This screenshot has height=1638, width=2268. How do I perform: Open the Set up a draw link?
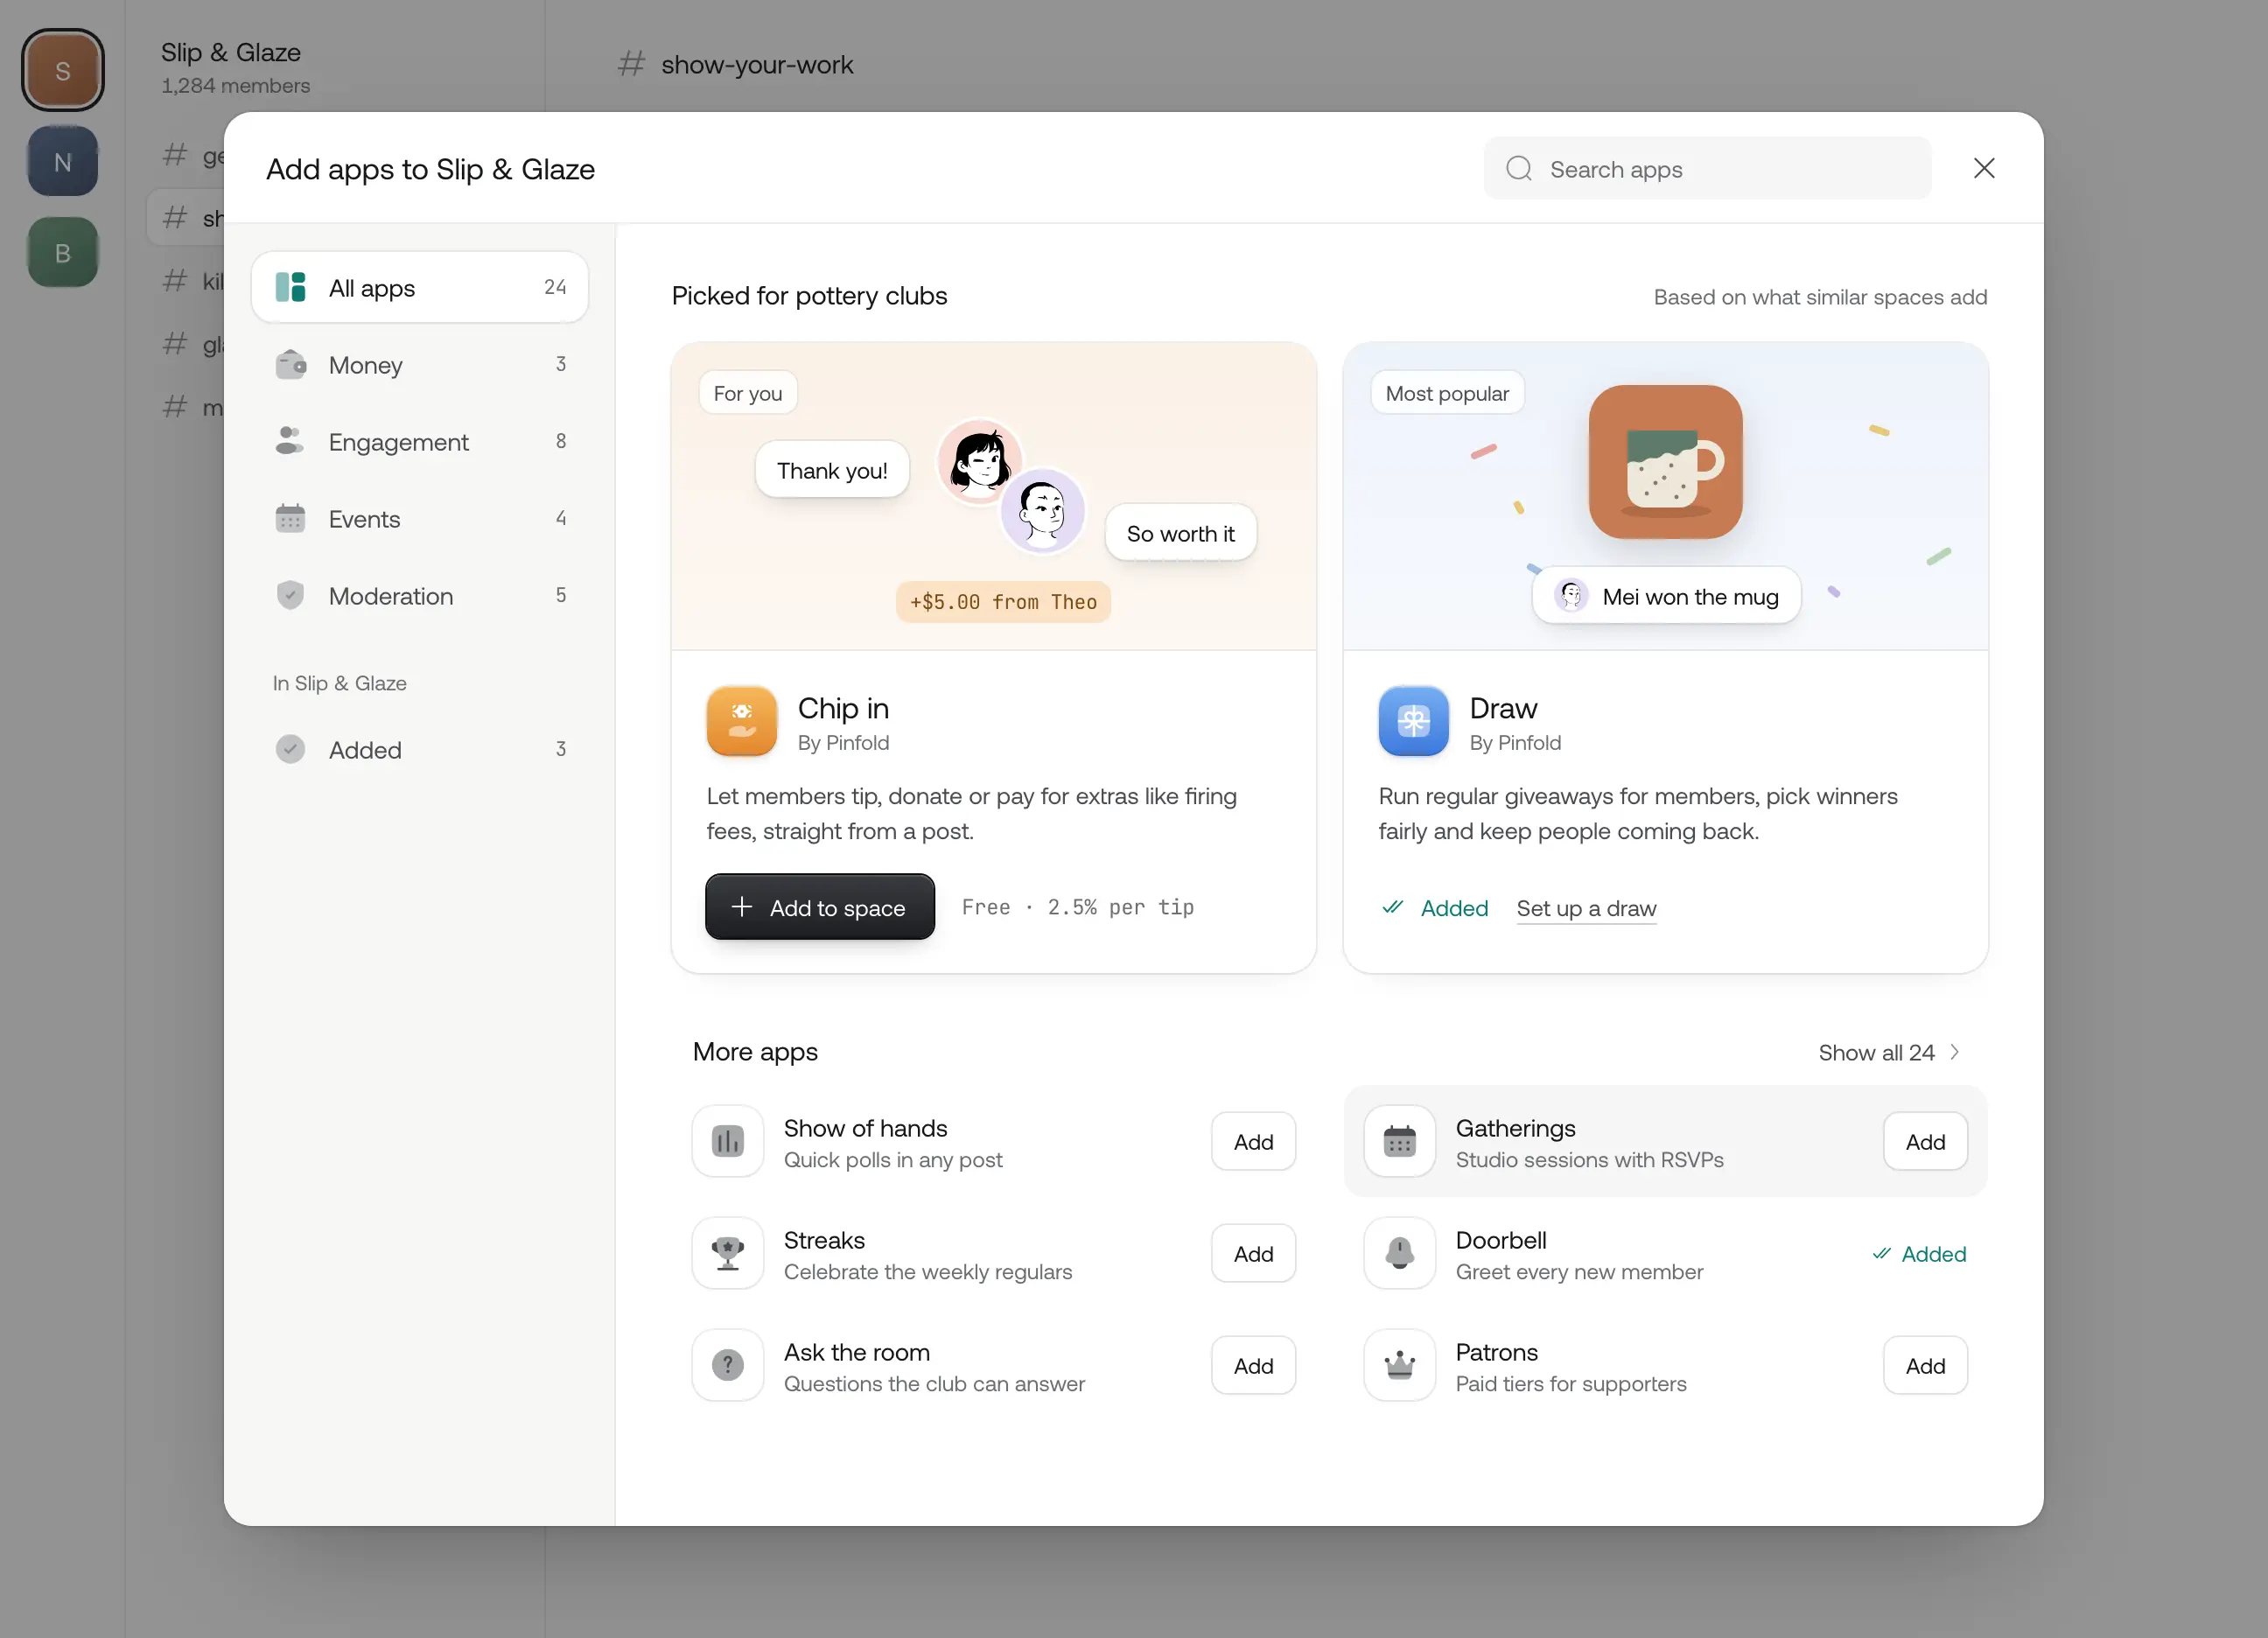[1586, 908]
